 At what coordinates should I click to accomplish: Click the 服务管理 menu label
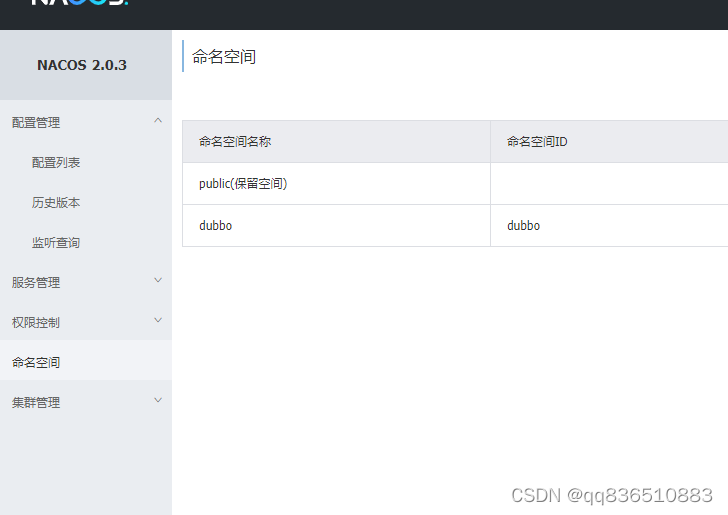[x=36, y=282]
